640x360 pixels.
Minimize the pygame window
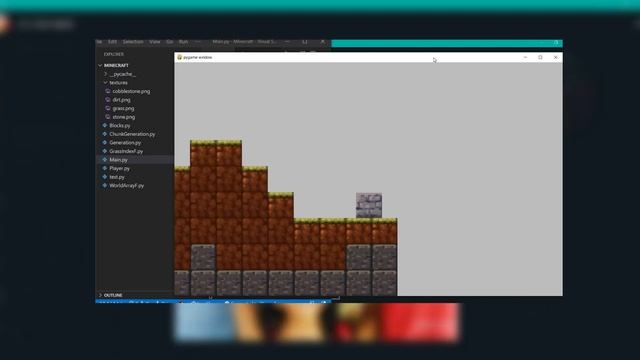(525, 58)
